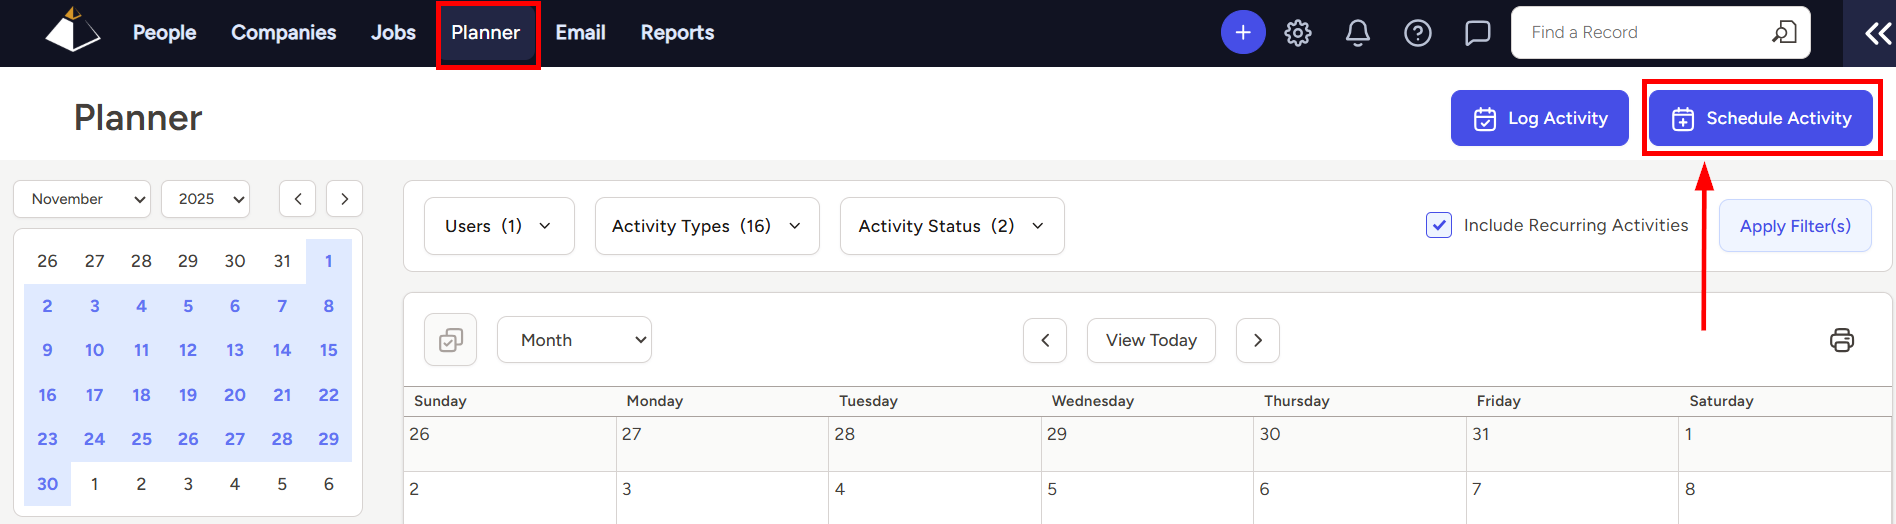Toggle Include Recurring Activities checkbox

(x=1439, y=225)
